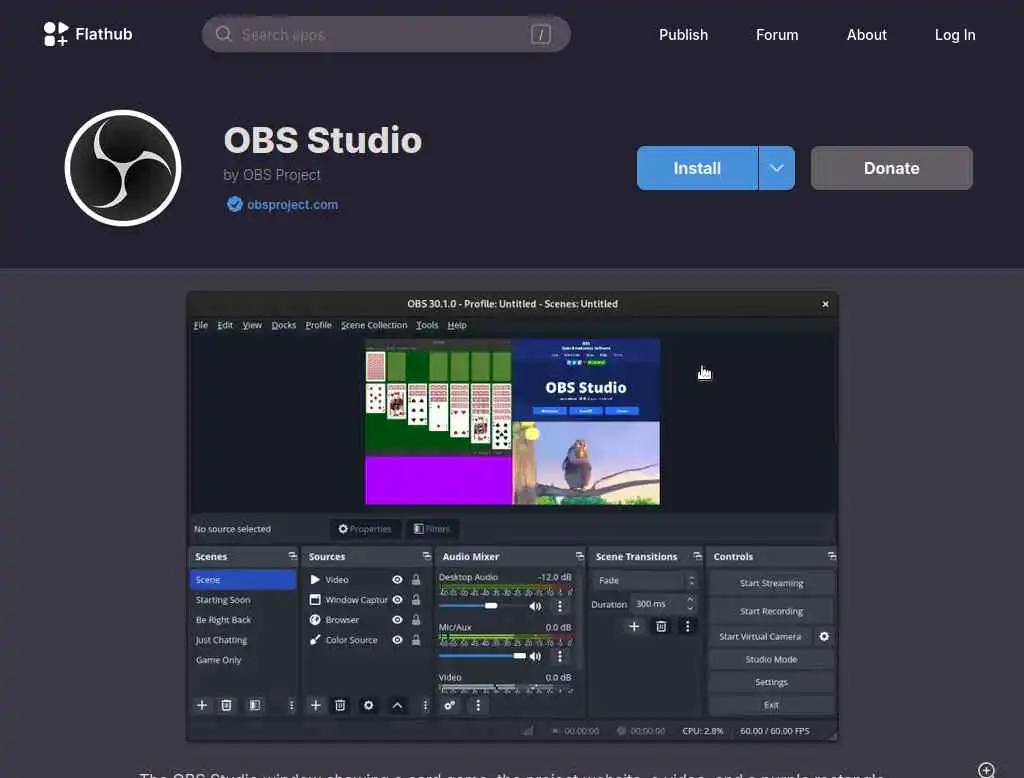Undock the Scenes panel
This screenshot has height=778, width=1024.
tap(293, 556)
